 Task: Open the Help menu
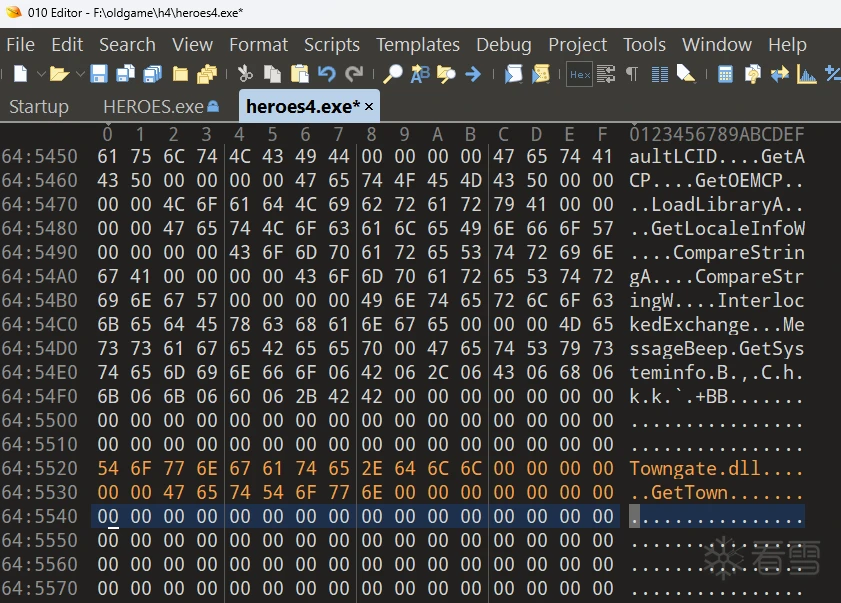coord(787,45)
